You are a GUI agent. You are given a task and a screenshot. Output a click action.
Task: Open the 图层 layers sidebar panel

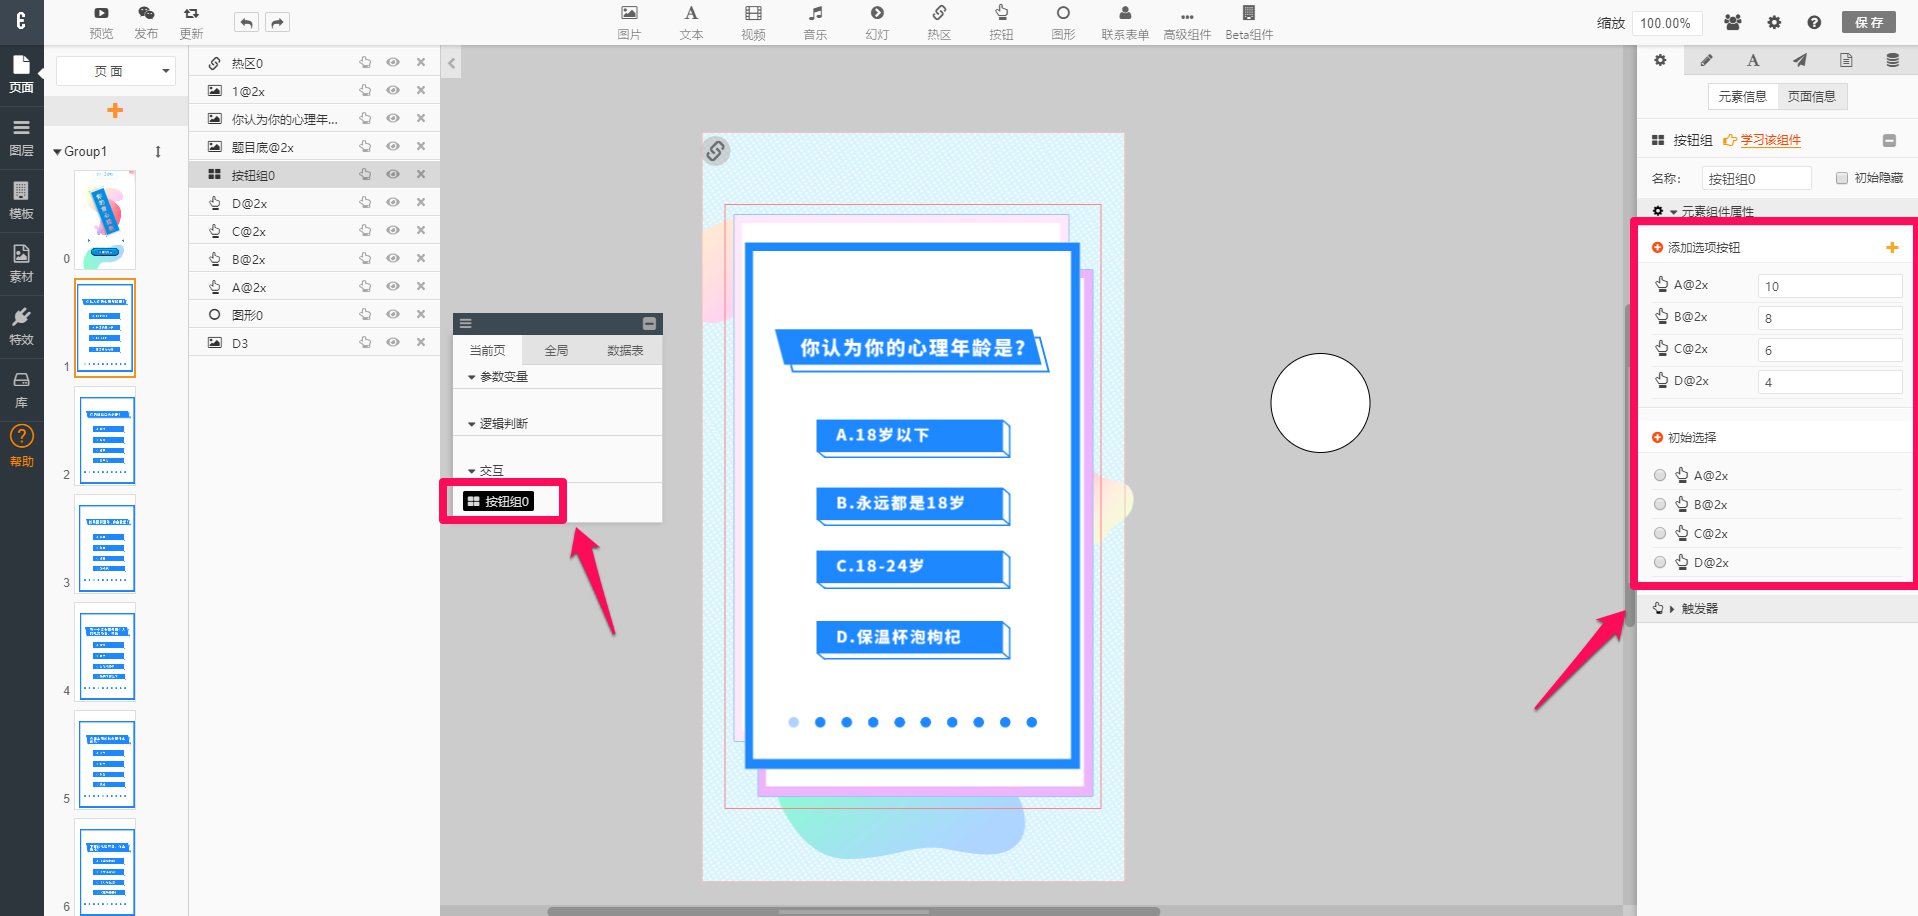[21, 138]
